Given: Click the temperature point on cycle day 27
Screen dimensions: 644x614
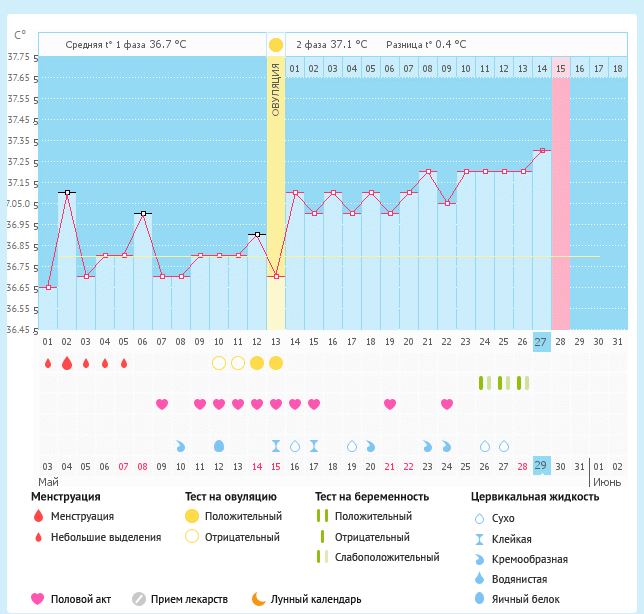Looking at the screenshot, I should [x=542, y=151].
